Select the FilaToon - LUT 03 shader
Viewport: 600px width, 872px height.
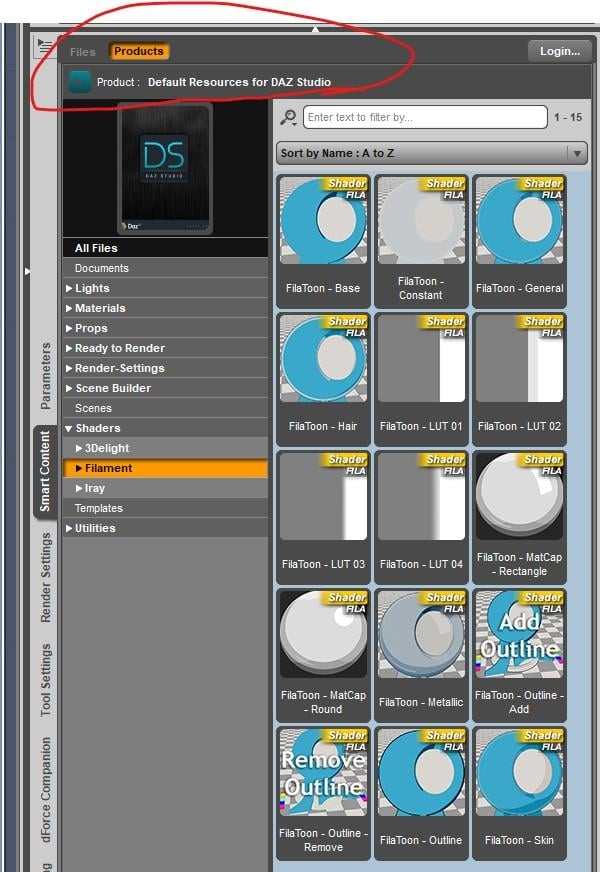click(323, 517)
